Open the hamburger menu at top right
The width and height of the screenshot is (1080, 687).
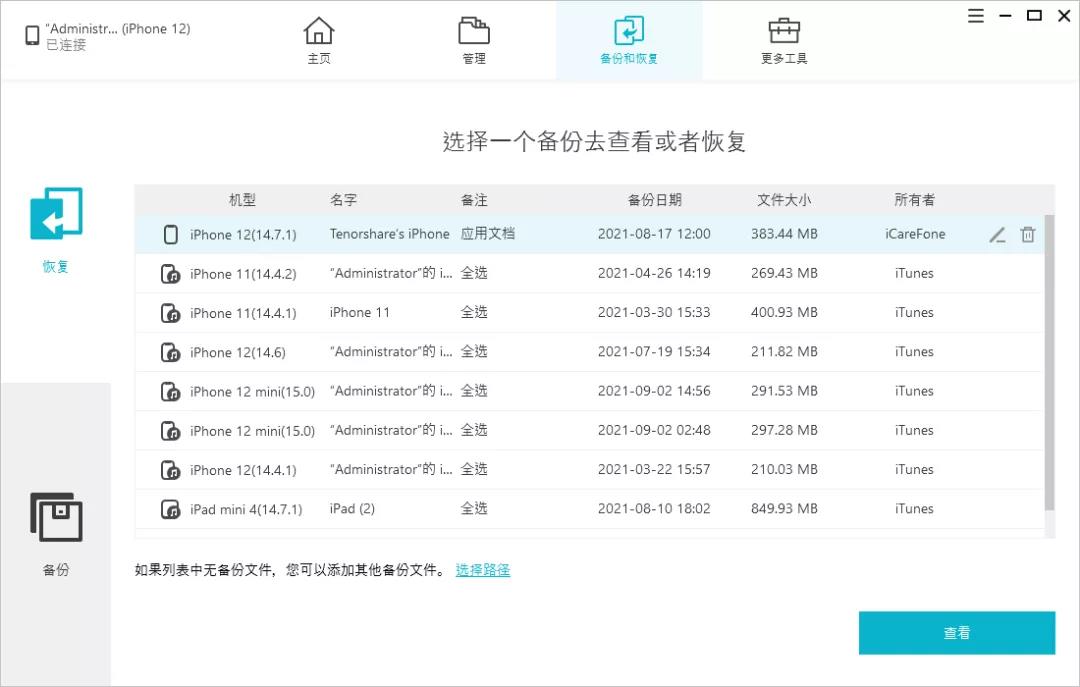point(975,16)
